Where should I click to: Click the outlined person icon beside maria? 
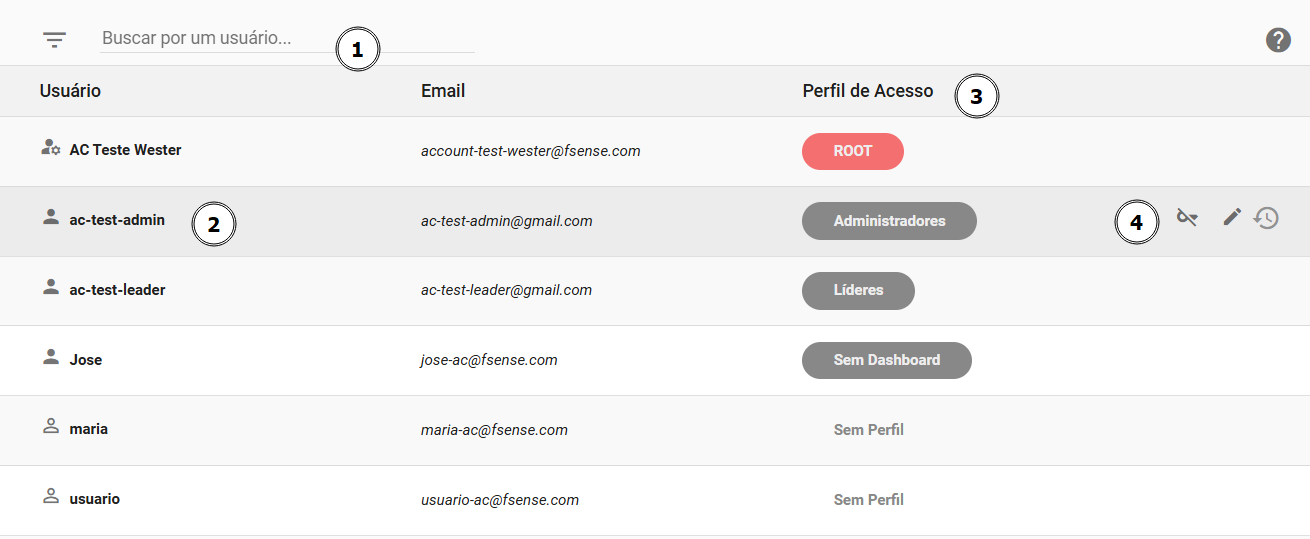click(51, 426)
